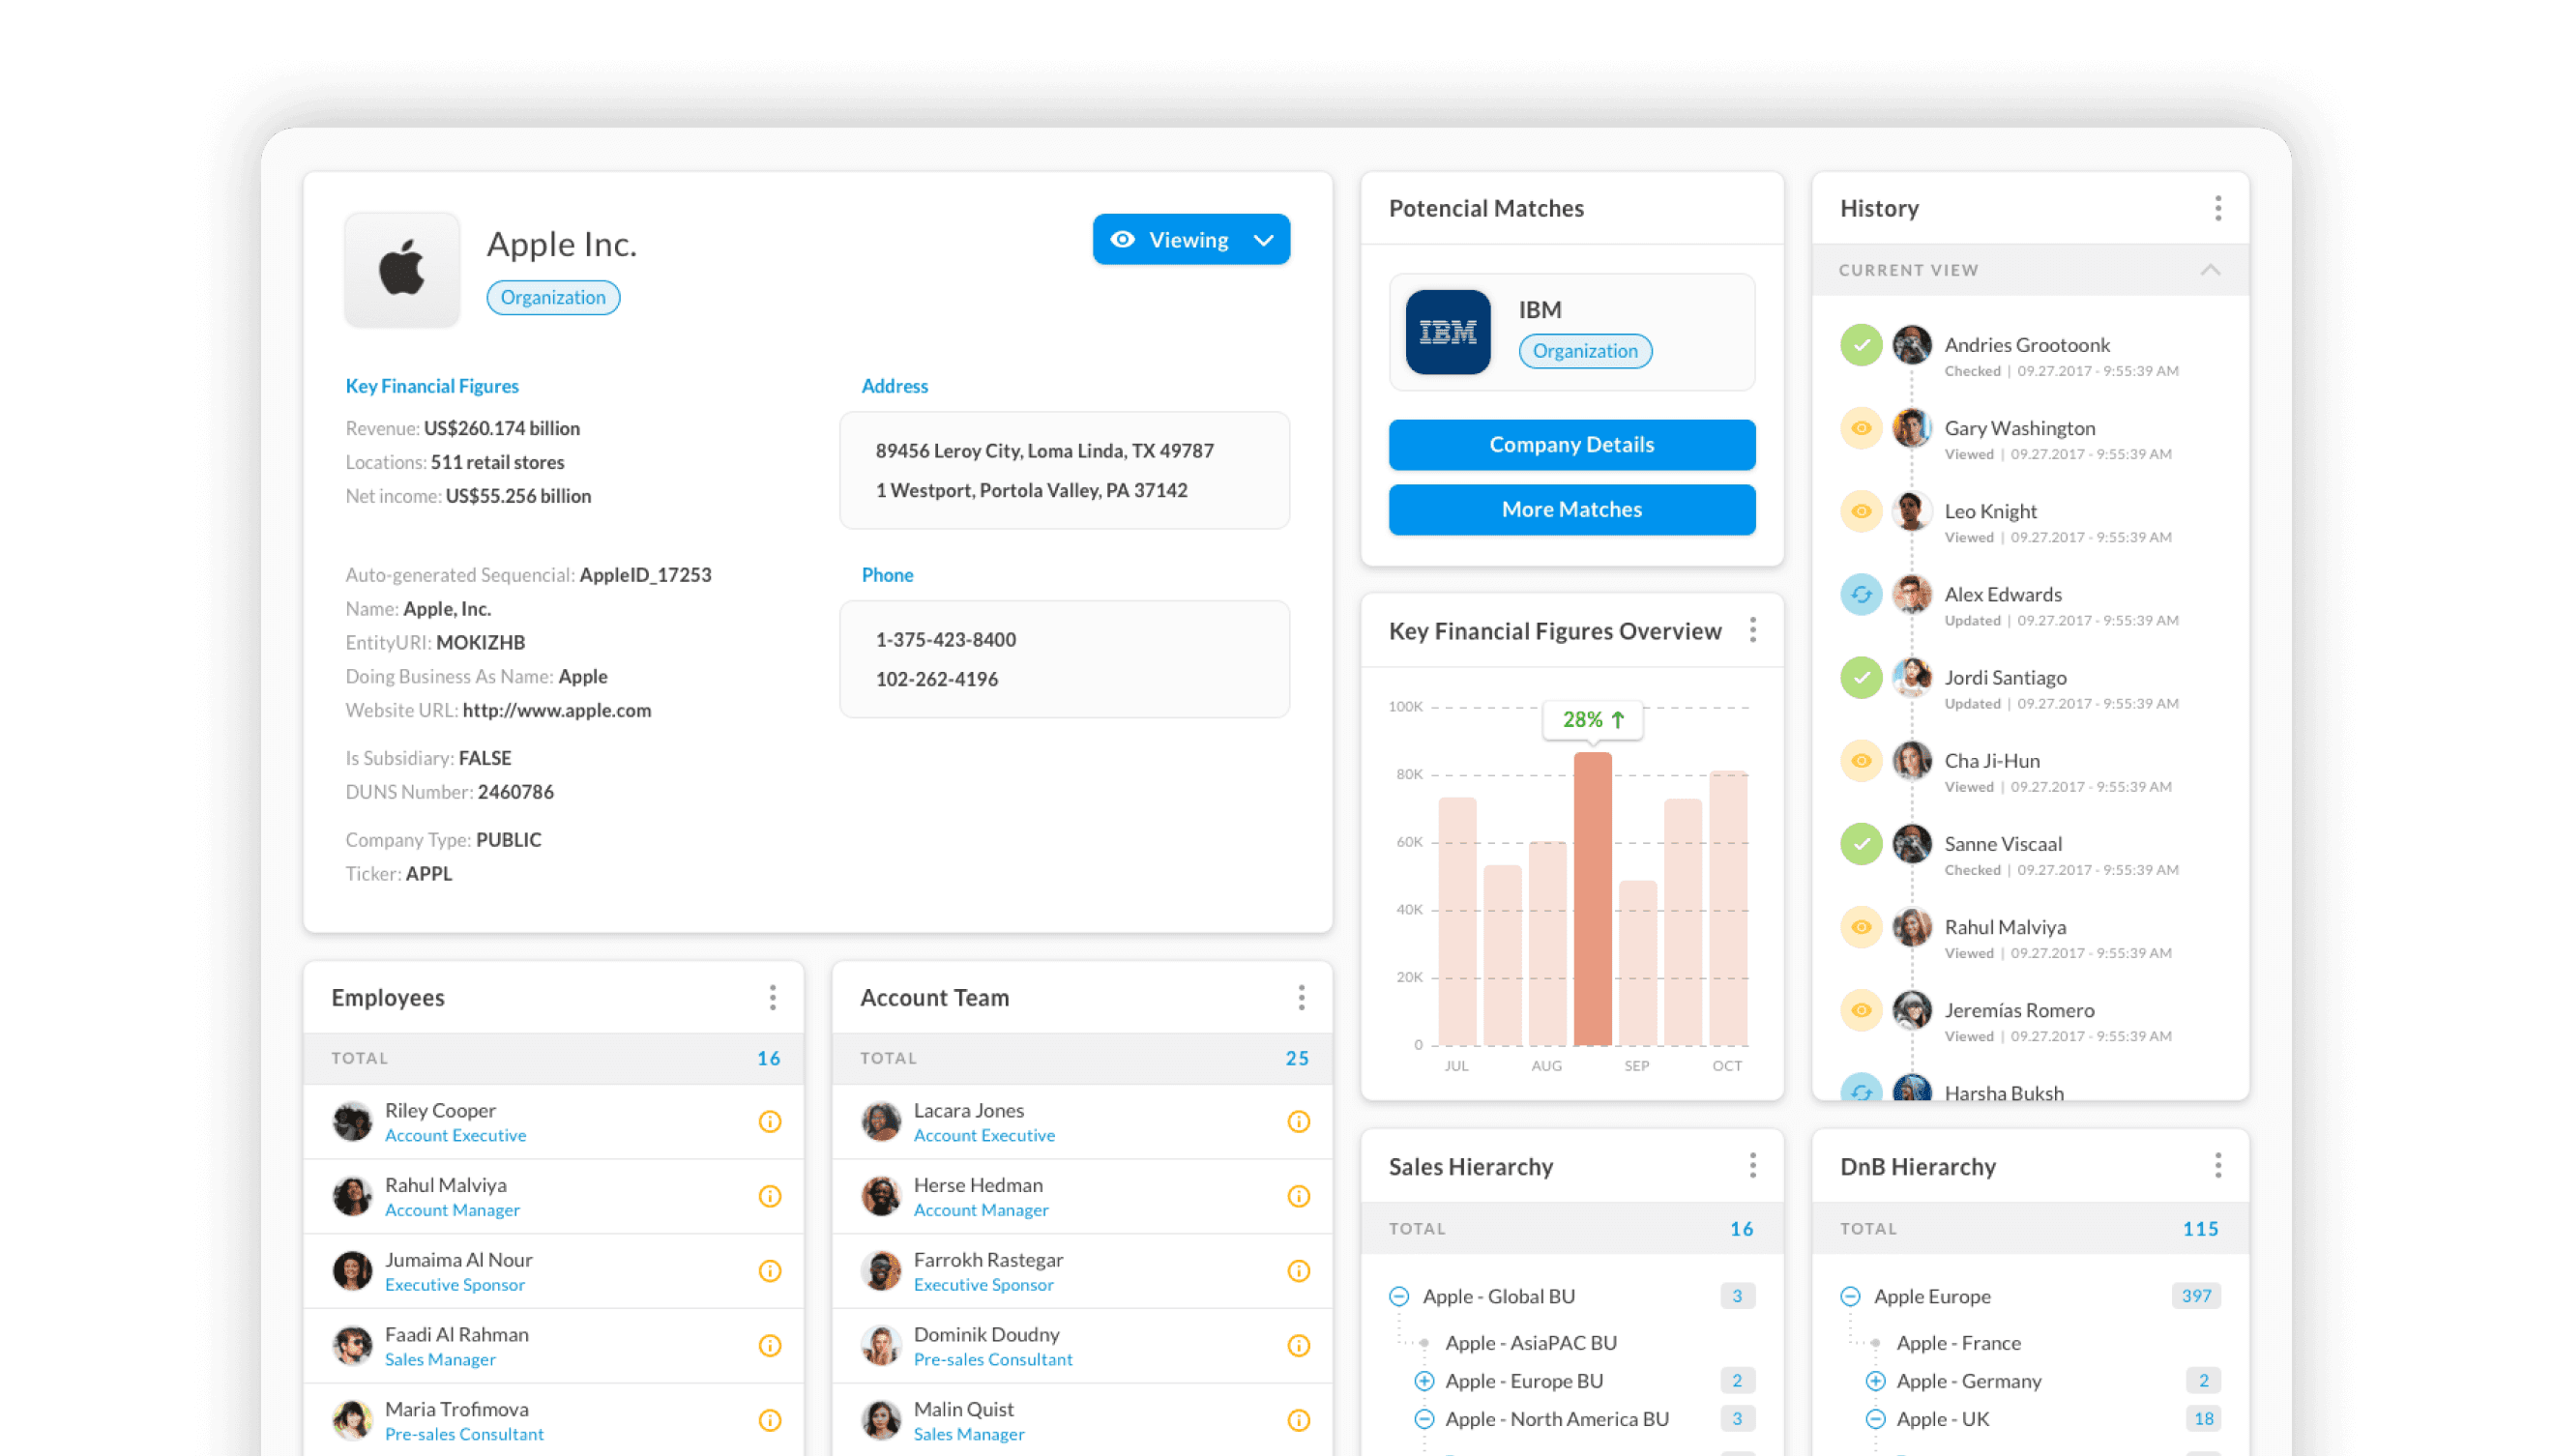Click the More Matches button

[x=1571, y=510]
